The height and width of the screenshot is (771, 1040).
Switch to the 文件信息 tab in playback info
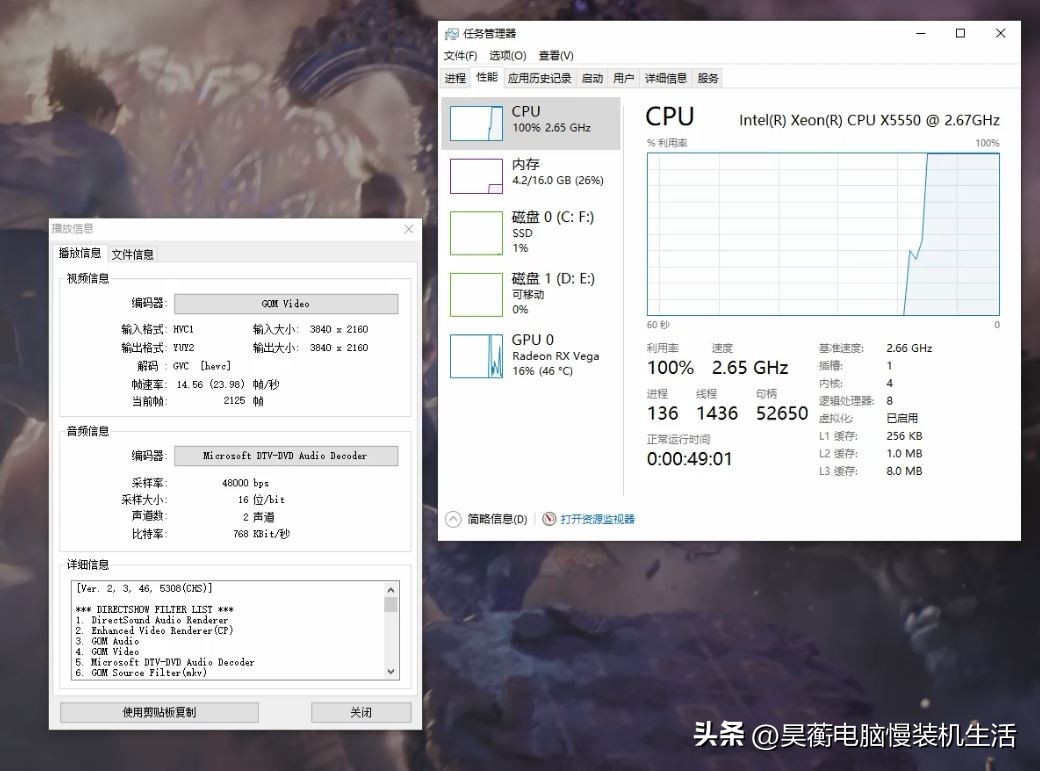coord(131,254)
